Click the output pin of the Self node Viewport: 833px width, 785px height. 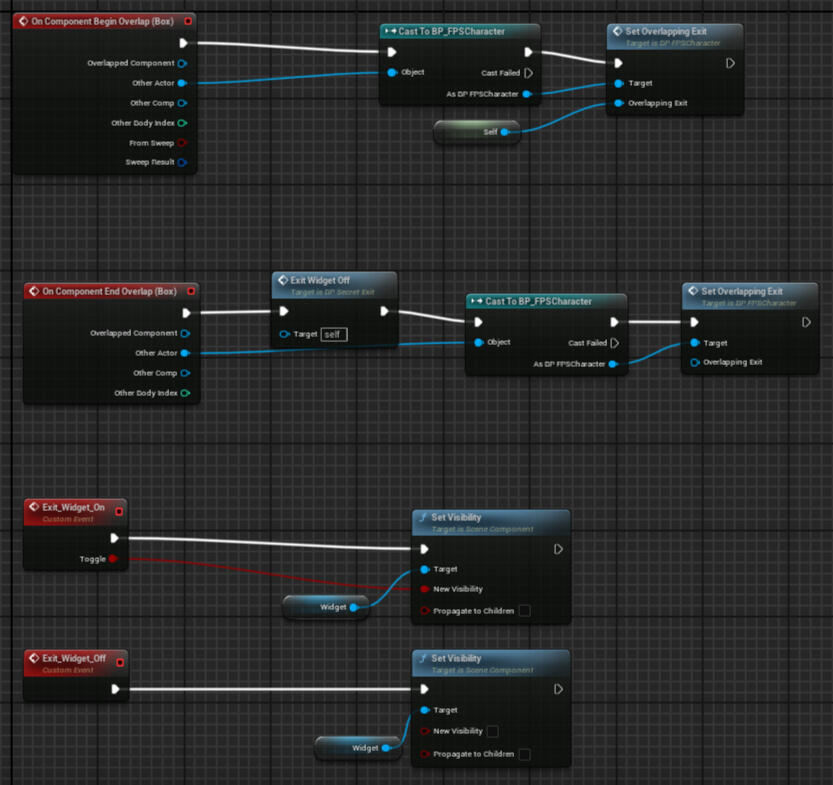pos(504,131)
